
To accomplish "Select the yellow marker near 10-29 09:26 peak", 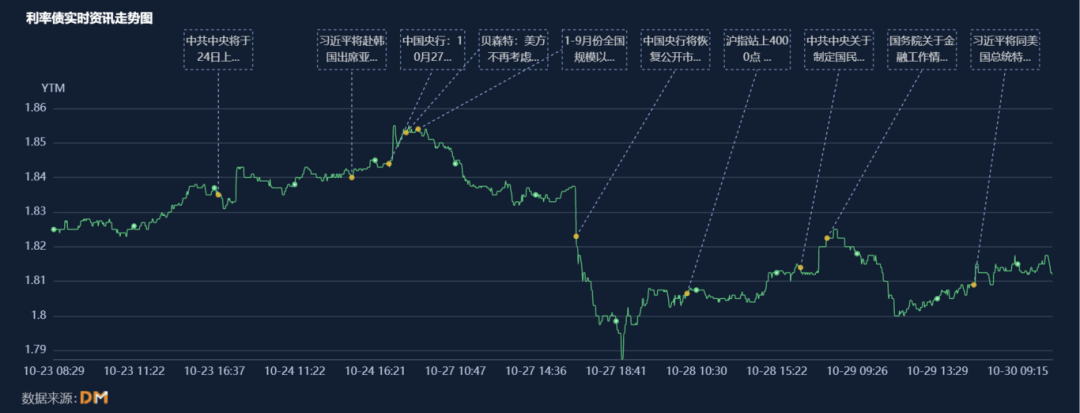I will [x=827, y=238].
